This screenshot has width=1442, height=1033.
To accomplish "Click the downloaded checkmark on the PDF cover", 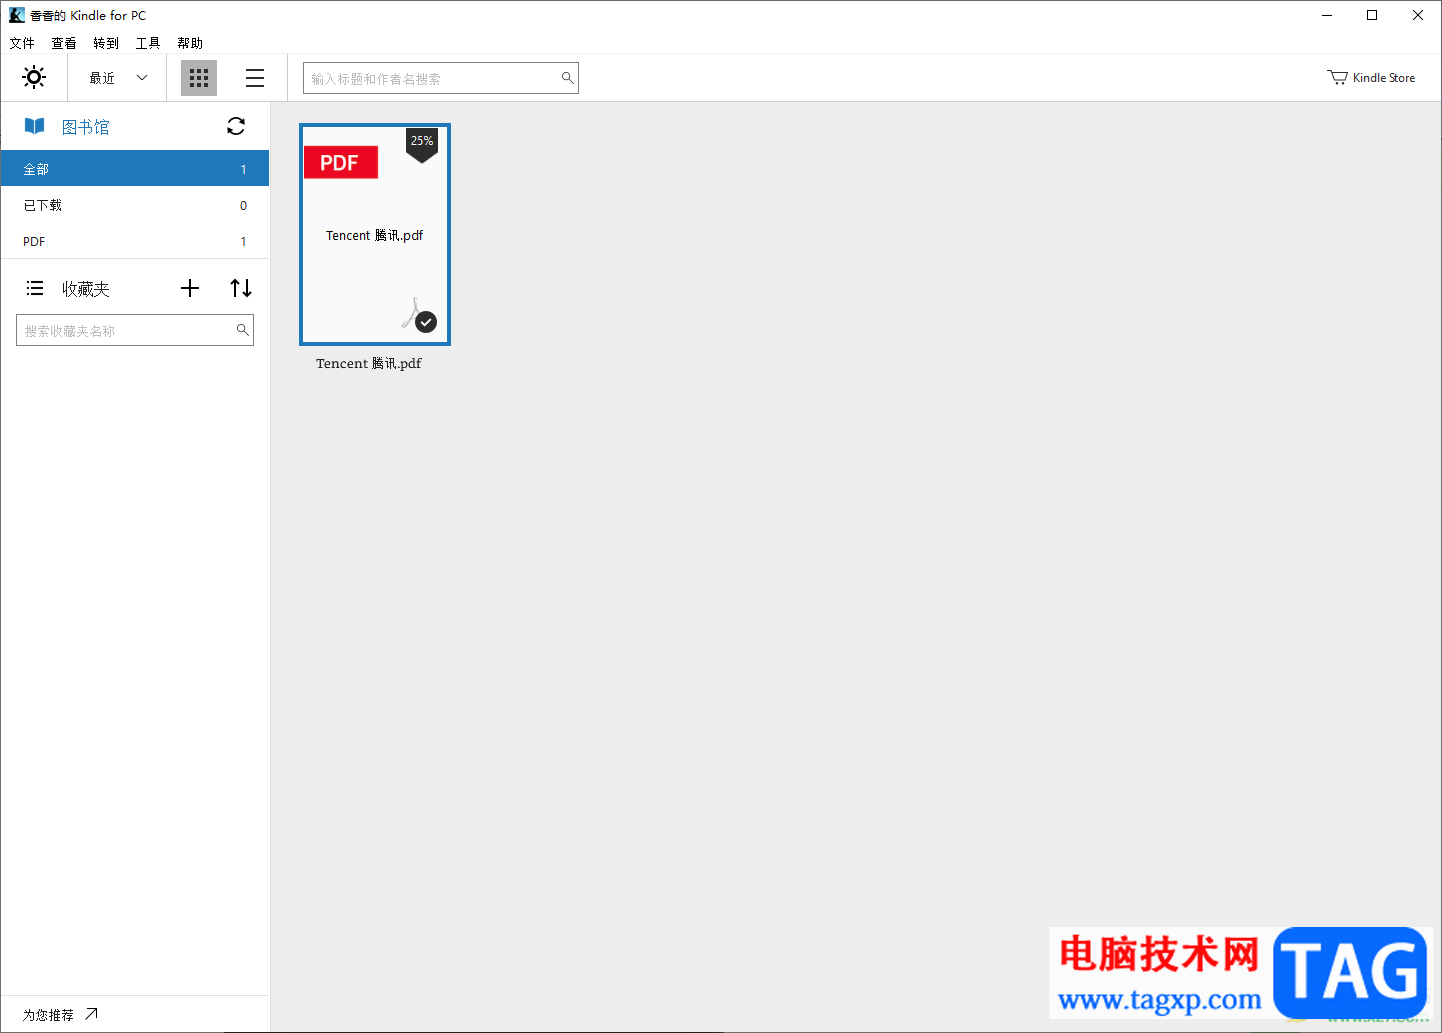I will (x=426, y=322).
